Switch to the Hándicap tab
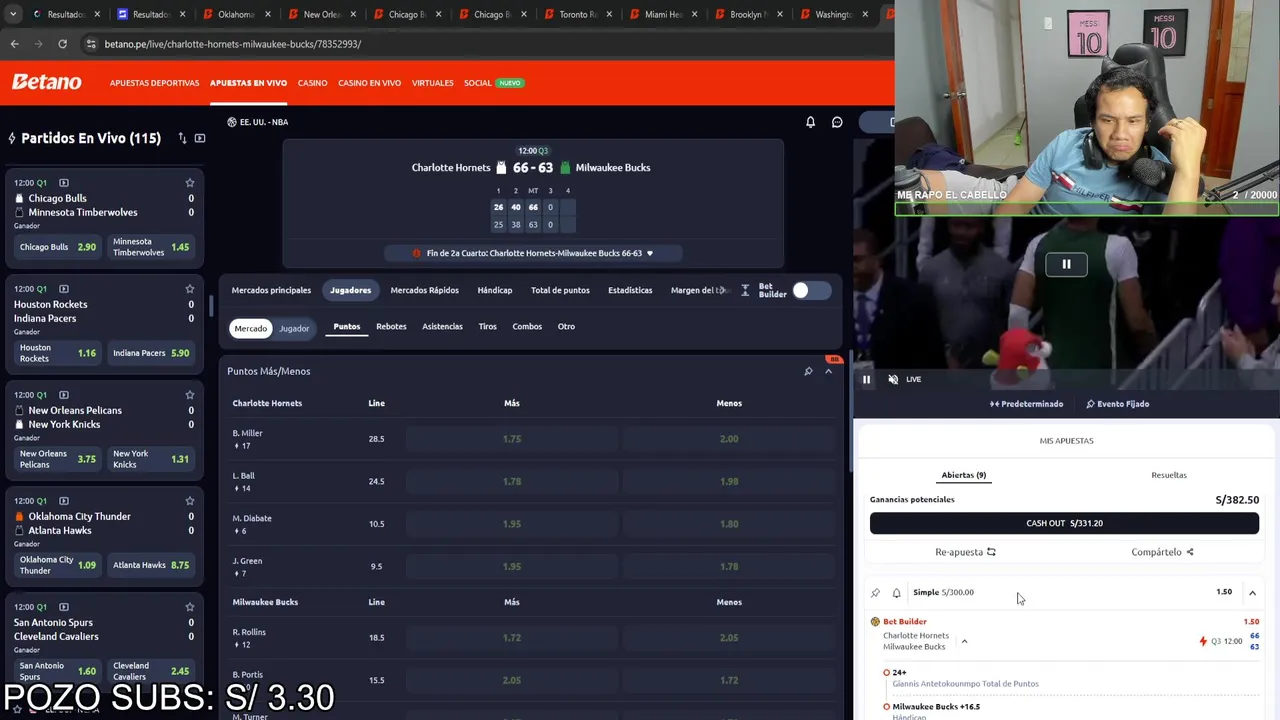This screenshot has width=1280, height=720. click(495, 290)
